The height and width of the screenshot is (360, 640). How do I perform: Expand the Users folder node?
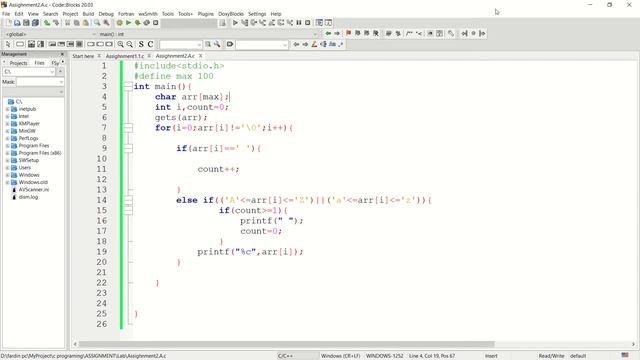pyautogui.click(x=7, y=168)
